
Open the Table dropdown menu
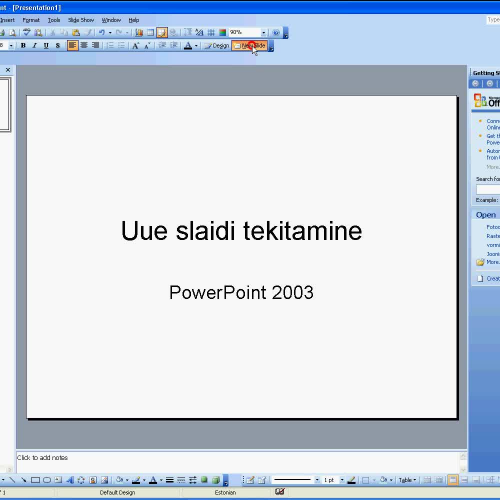[407, 480]
